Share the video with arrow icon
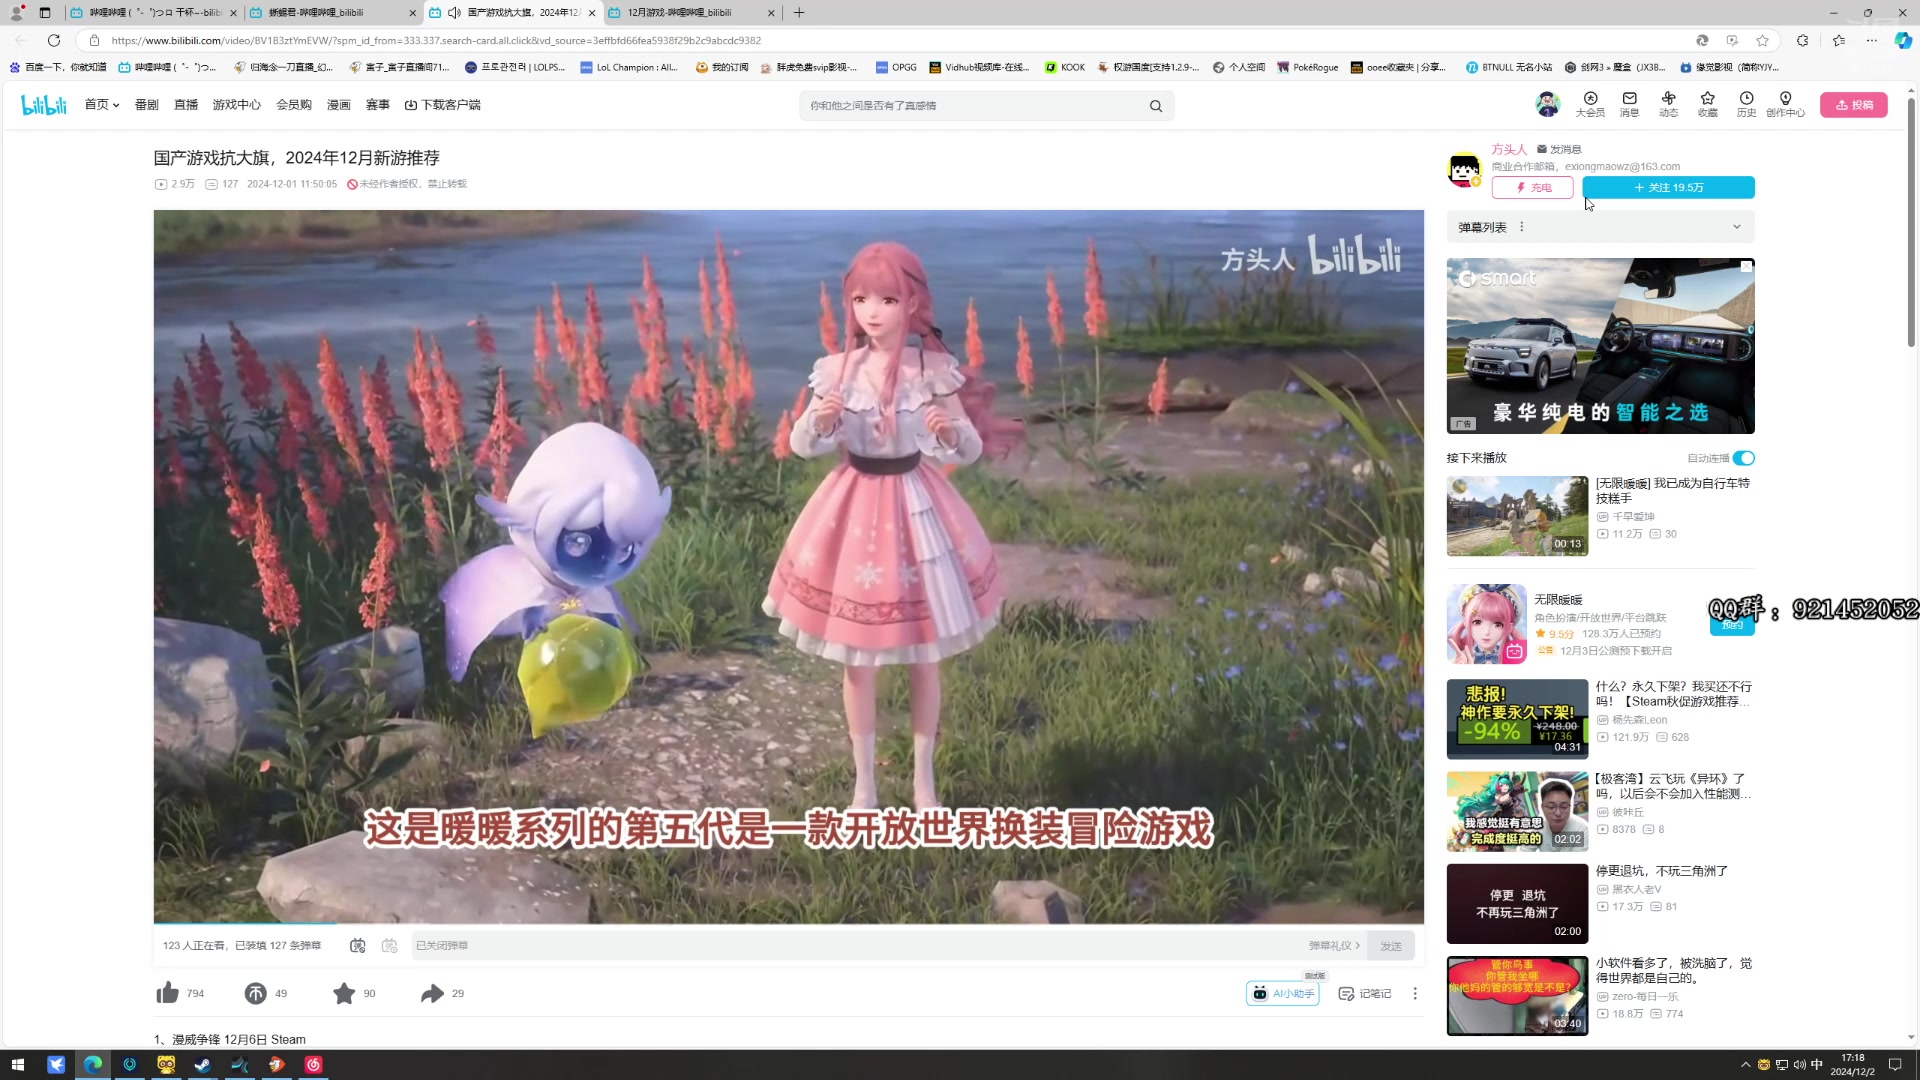Image resolution: width=1920 pixels, height=1080 pixels. point(432,993)
